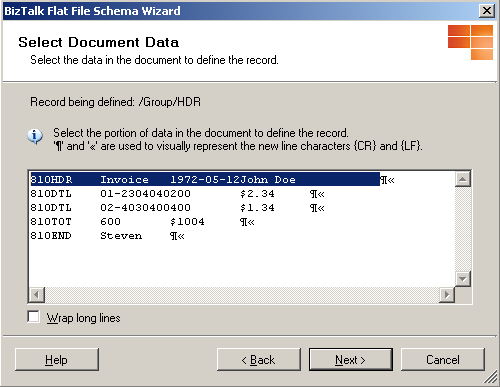
Task: Click the 810TOT 600 $1004 line
Action: click(142, 222)
